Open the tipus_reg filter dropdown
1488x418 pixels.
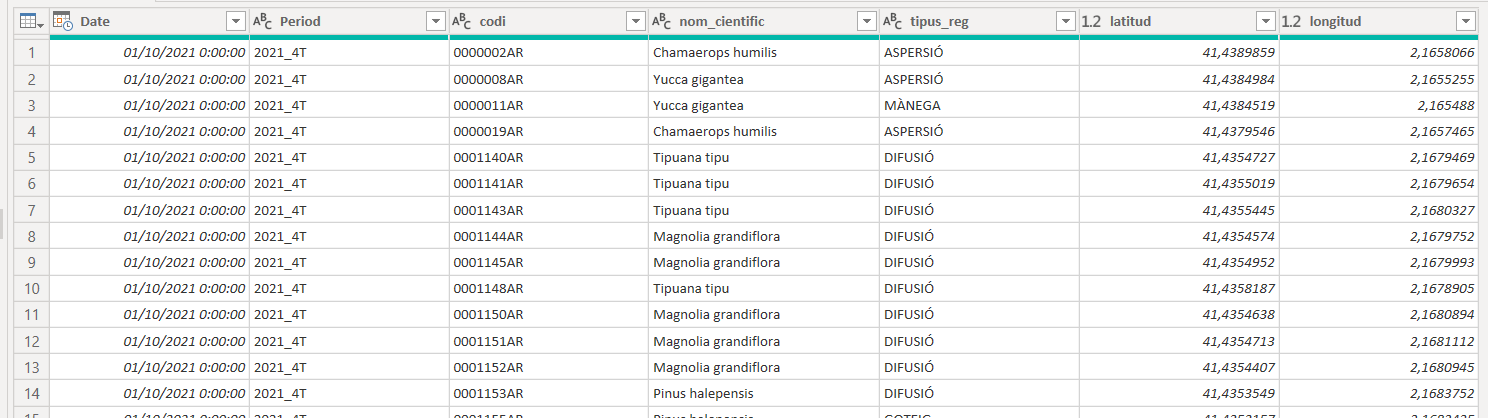pyautogui.click(x=1066, y=21)
